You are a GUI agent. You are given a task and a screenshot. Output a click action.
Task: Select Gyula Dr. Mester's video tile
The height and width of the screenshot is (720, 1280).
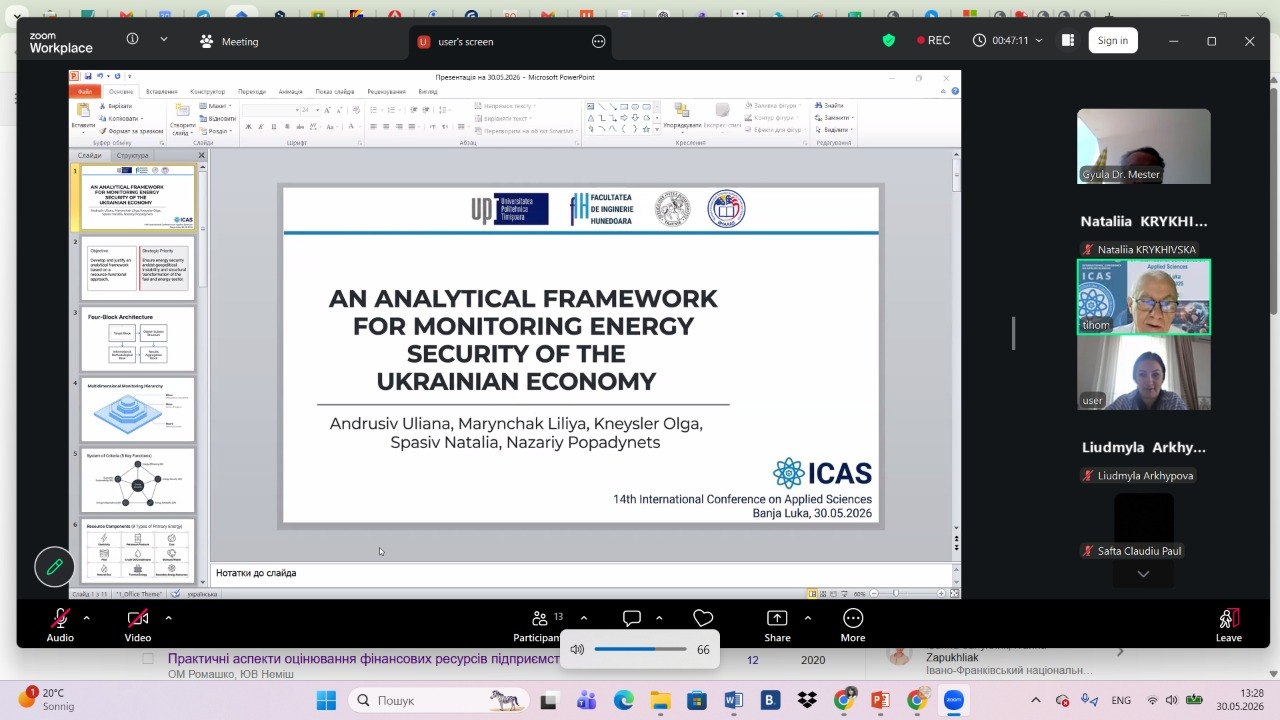1143,146
